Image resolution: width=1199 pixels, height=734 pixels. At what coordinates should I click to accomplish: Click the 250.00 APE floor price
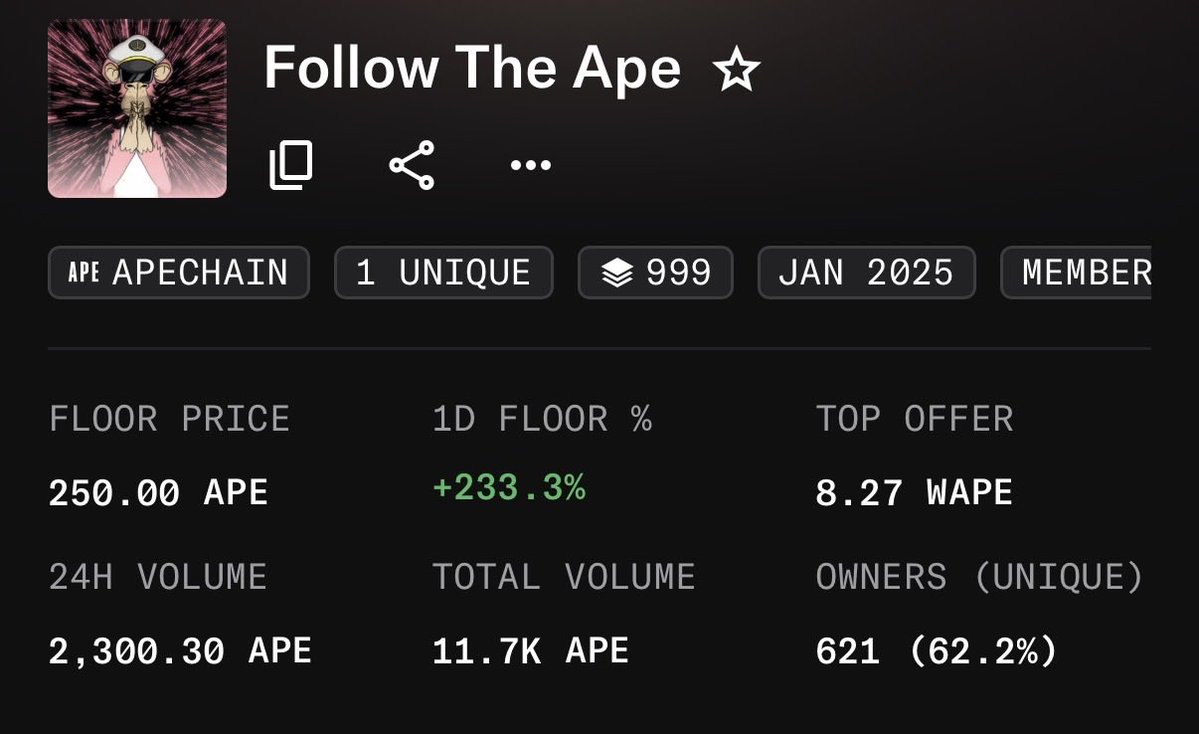pyautogui.click(x=158, y=492)
